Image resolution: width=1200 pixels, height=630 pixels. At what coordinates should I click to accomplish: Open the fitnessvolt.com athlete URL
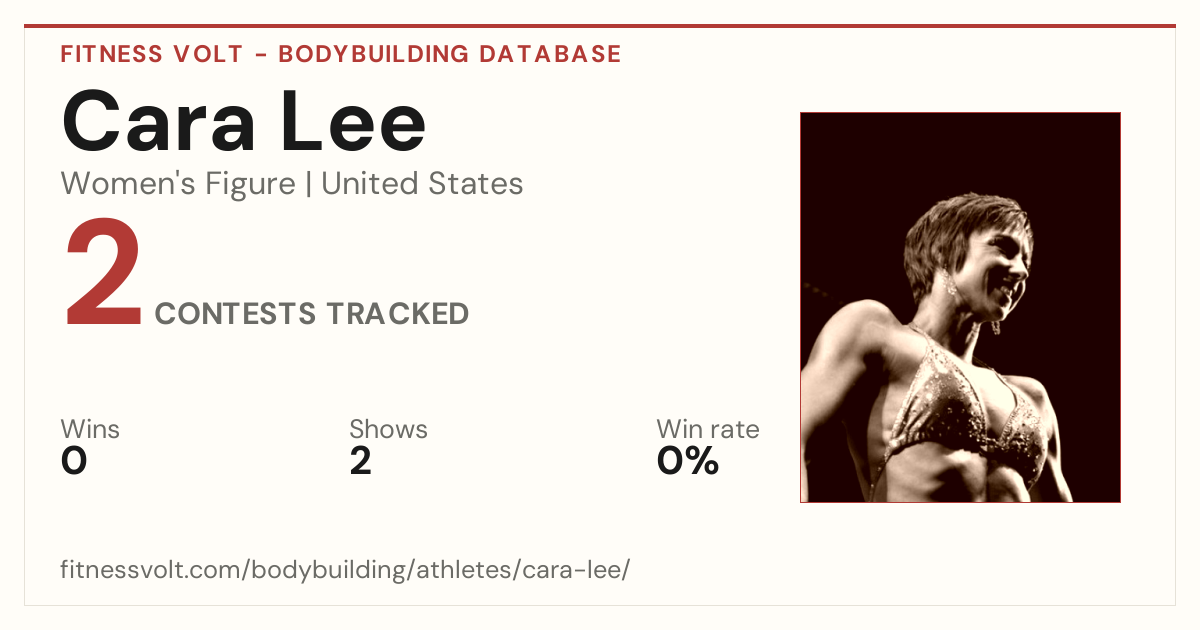pos(345,571)
